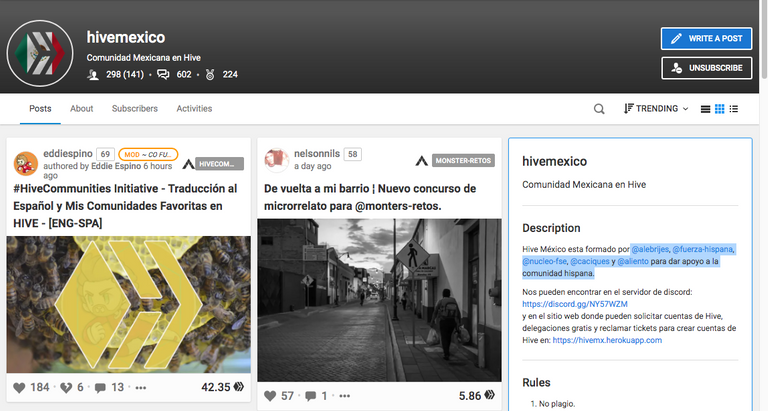Click the HIVECOM... tag label
The width and height of the screenshot is (768, 411).
pyautogui.click(x=219, y=164)
